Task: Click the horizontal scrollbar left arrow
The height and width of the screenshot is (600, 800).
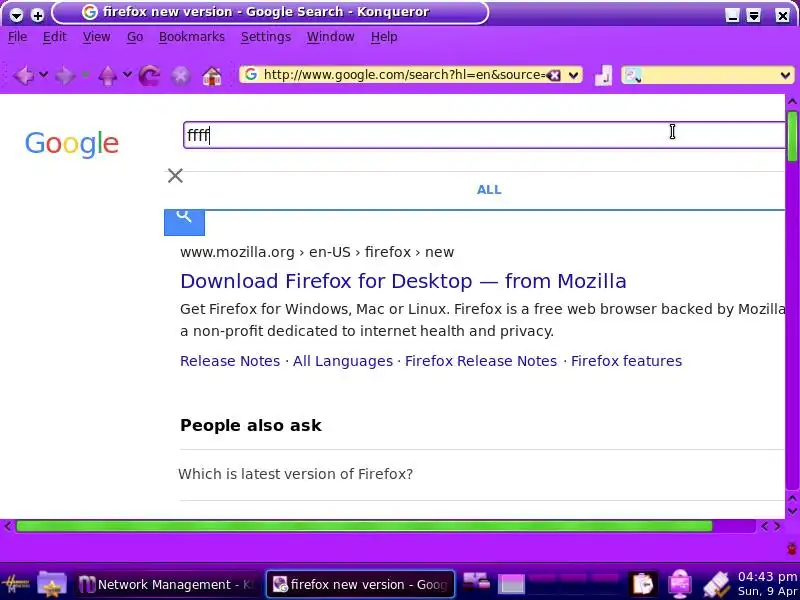Action: (7, 526)
